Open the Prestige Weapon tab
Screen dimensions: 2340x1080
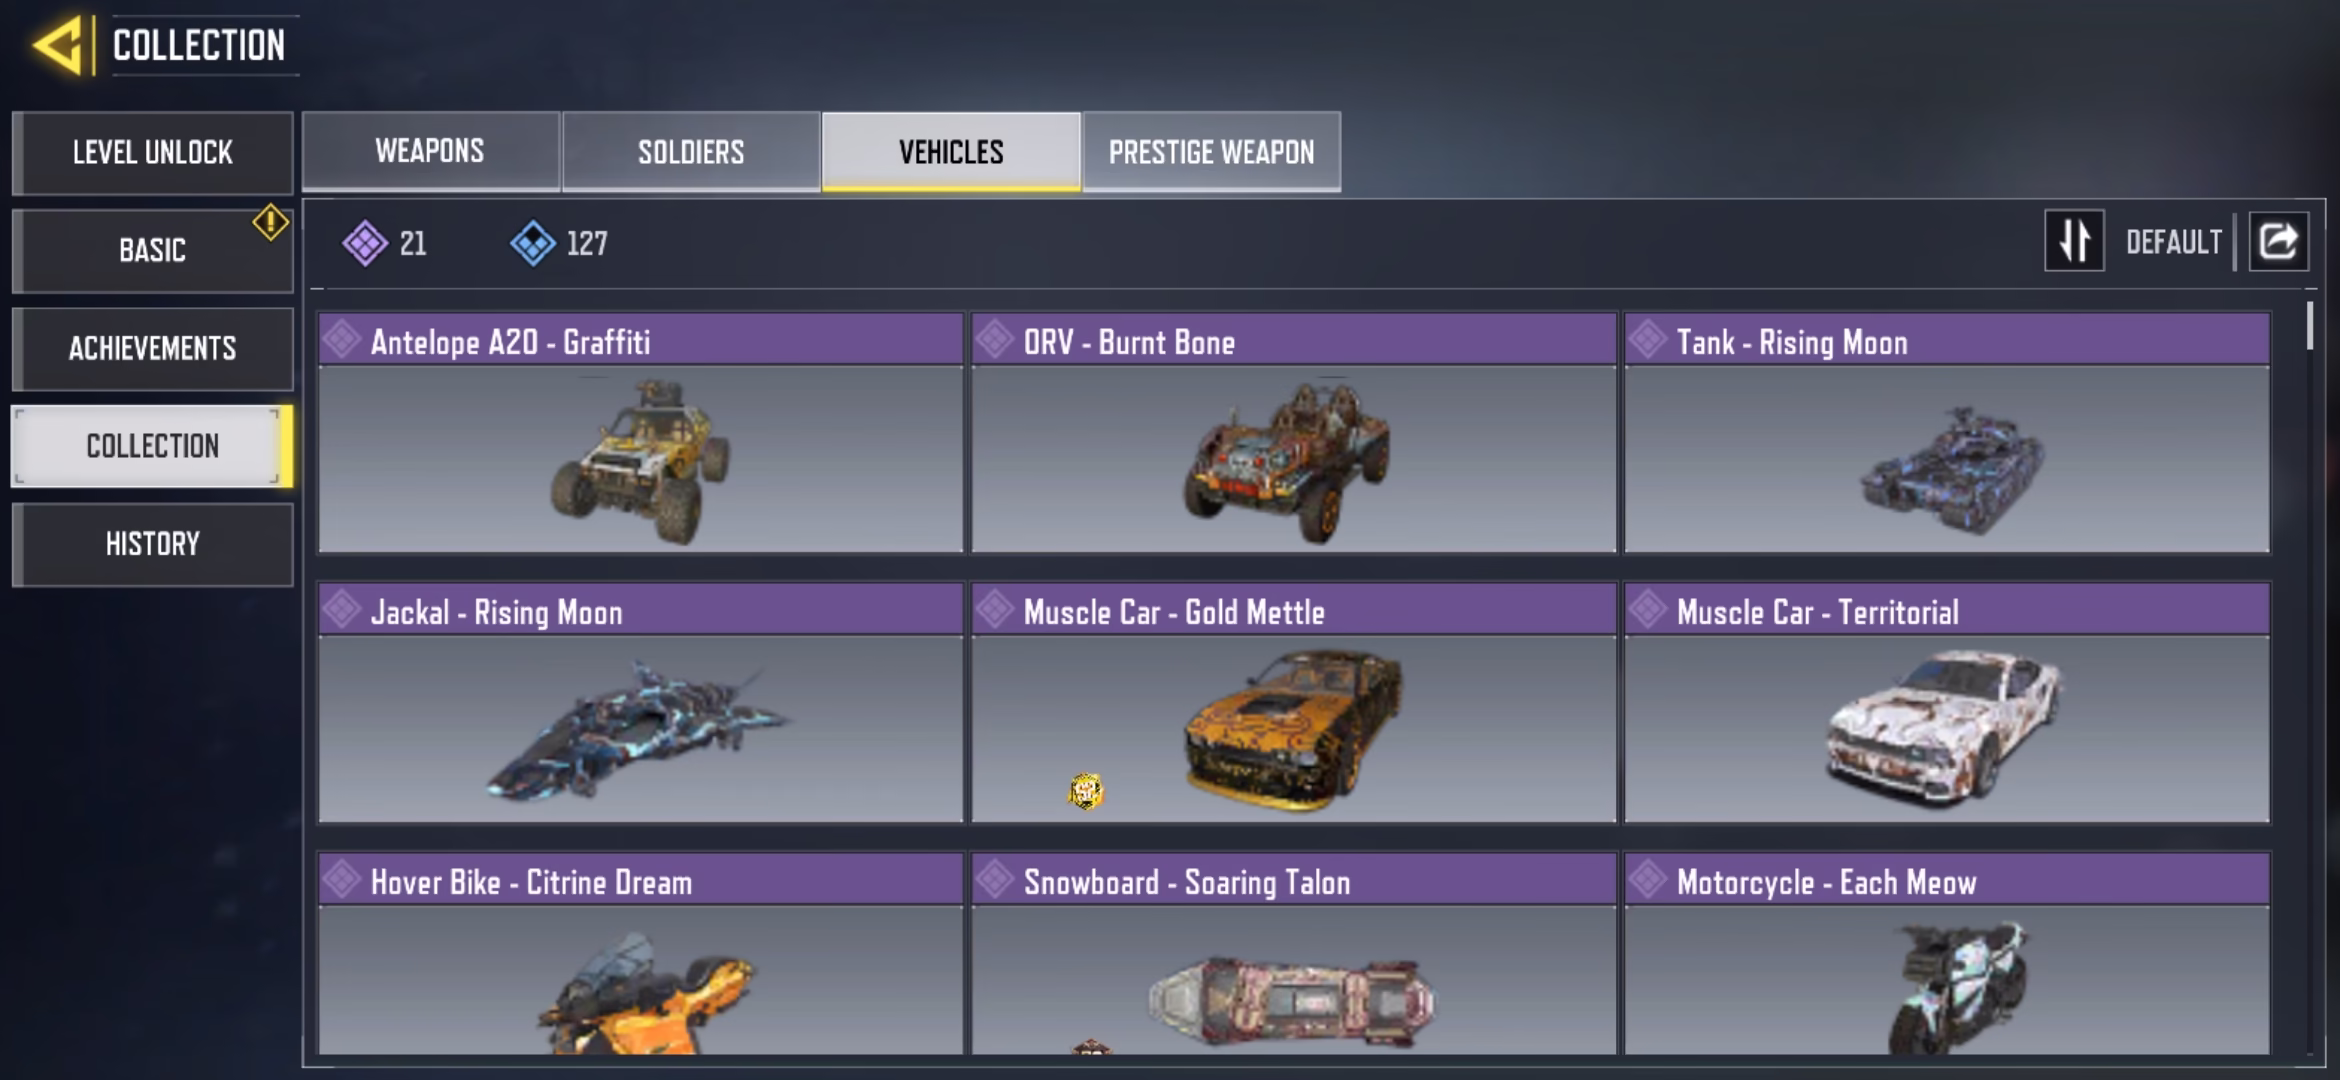click(x=1211, y=151)
